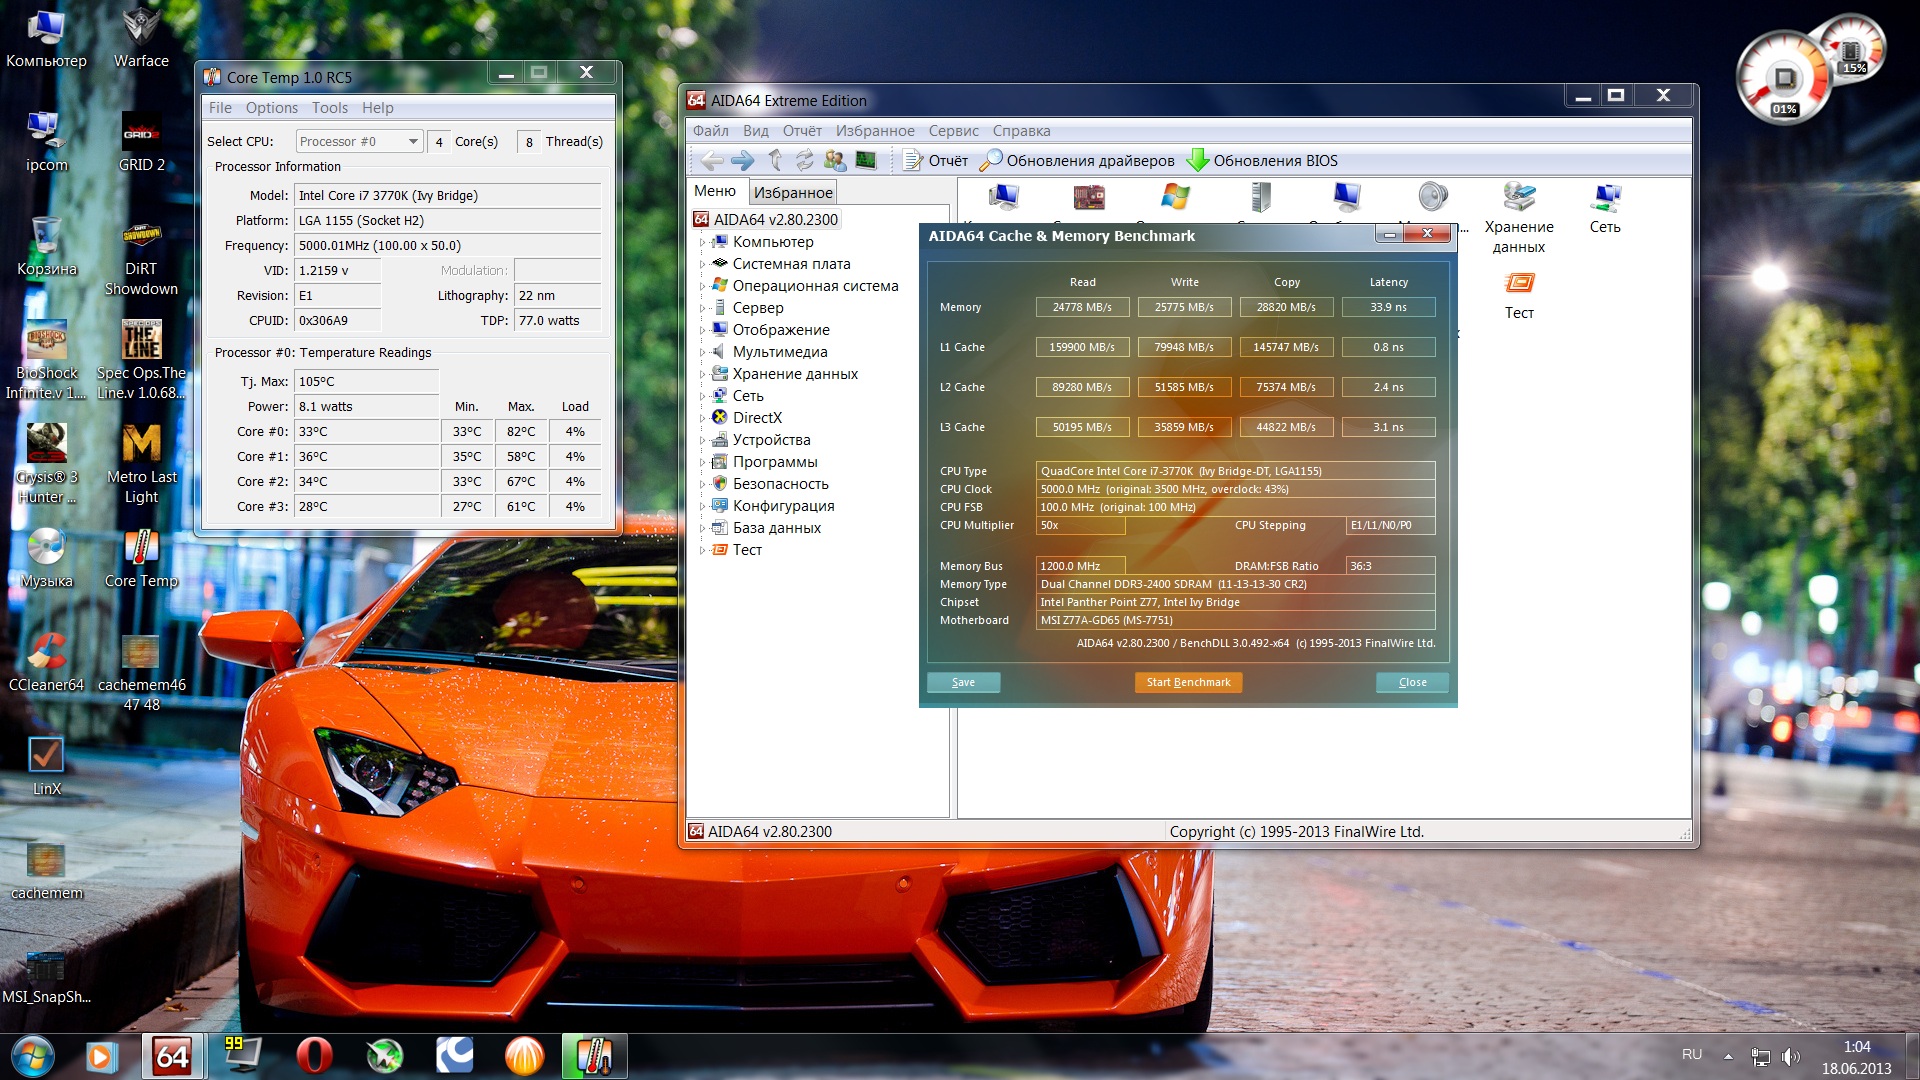The height and width of the screenshot is (1080, 1920).
Task: Click the Memory Read result field
Action: (x=1082, y=307)
